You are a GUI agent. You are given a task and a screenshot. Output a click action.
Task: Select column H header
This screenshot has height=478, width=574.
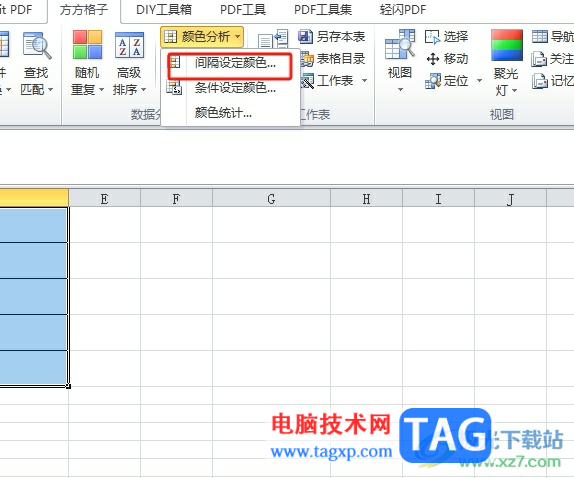tap(366, 199)
